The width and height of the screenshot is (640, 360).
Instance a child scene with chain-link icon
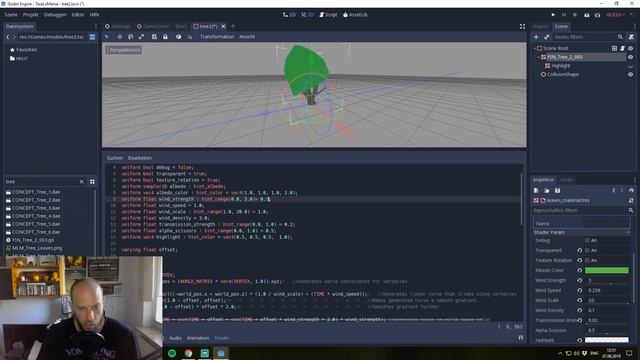pyautogui.click(x=547, y=37)
